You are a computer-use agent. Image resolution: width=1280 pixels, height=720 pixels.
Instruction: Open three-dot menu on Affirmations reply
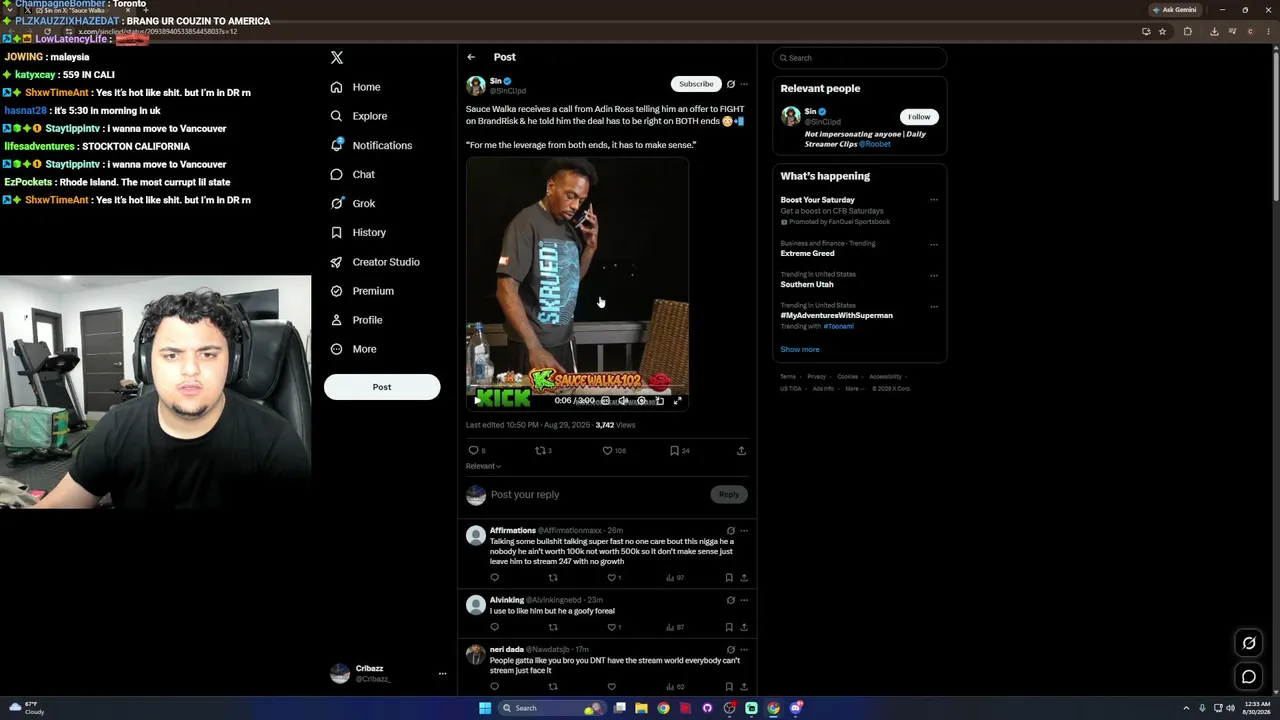[x=744, y=531]
